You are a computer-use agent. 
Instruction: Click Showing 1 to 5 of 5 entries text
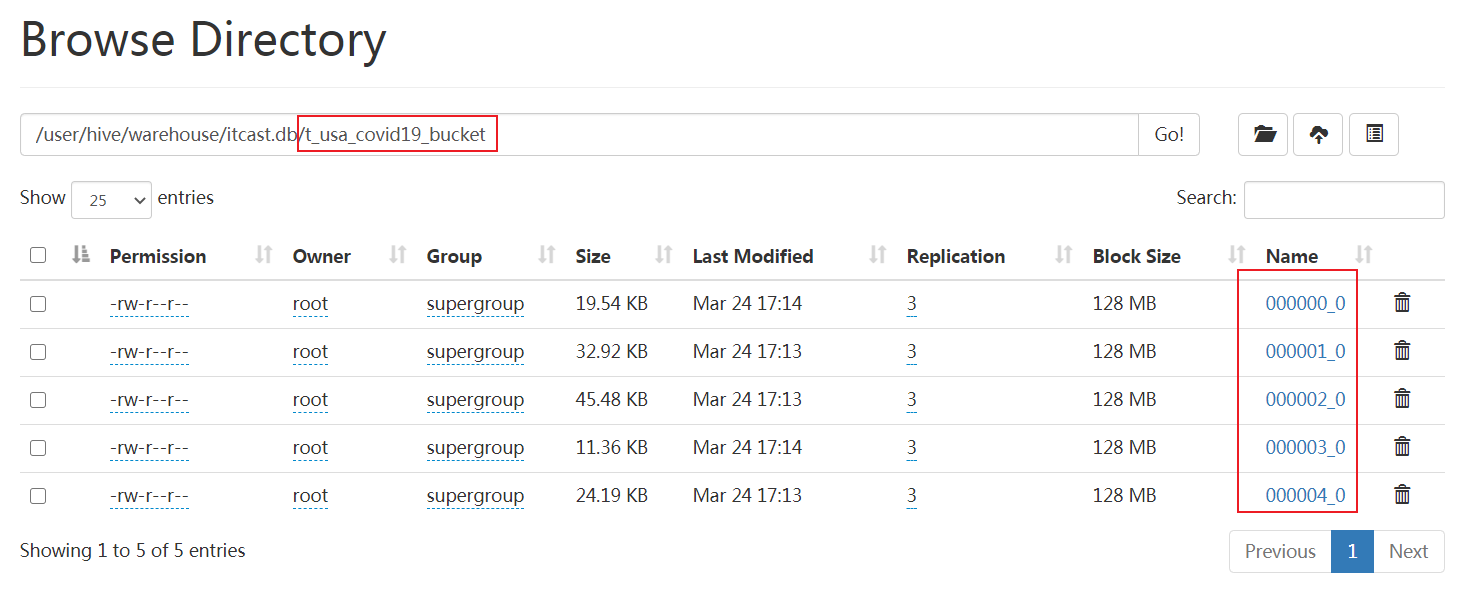coord(132,550)
